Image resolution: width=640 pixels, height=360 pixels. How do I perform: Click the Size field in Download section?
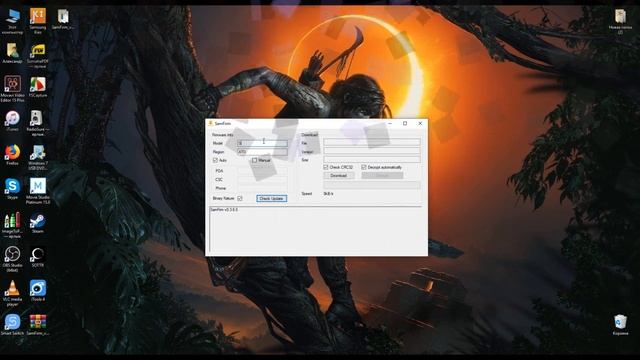372,160
